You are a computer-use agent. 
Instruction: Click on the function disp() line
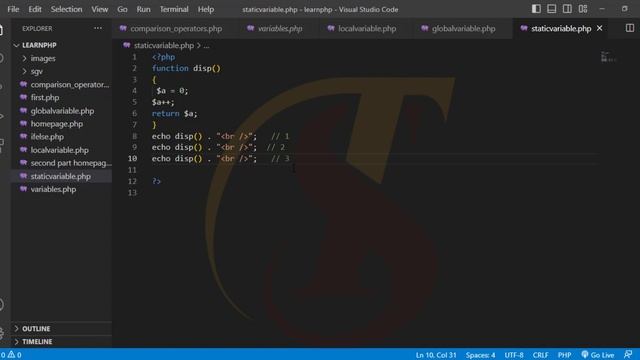(186, 68)
